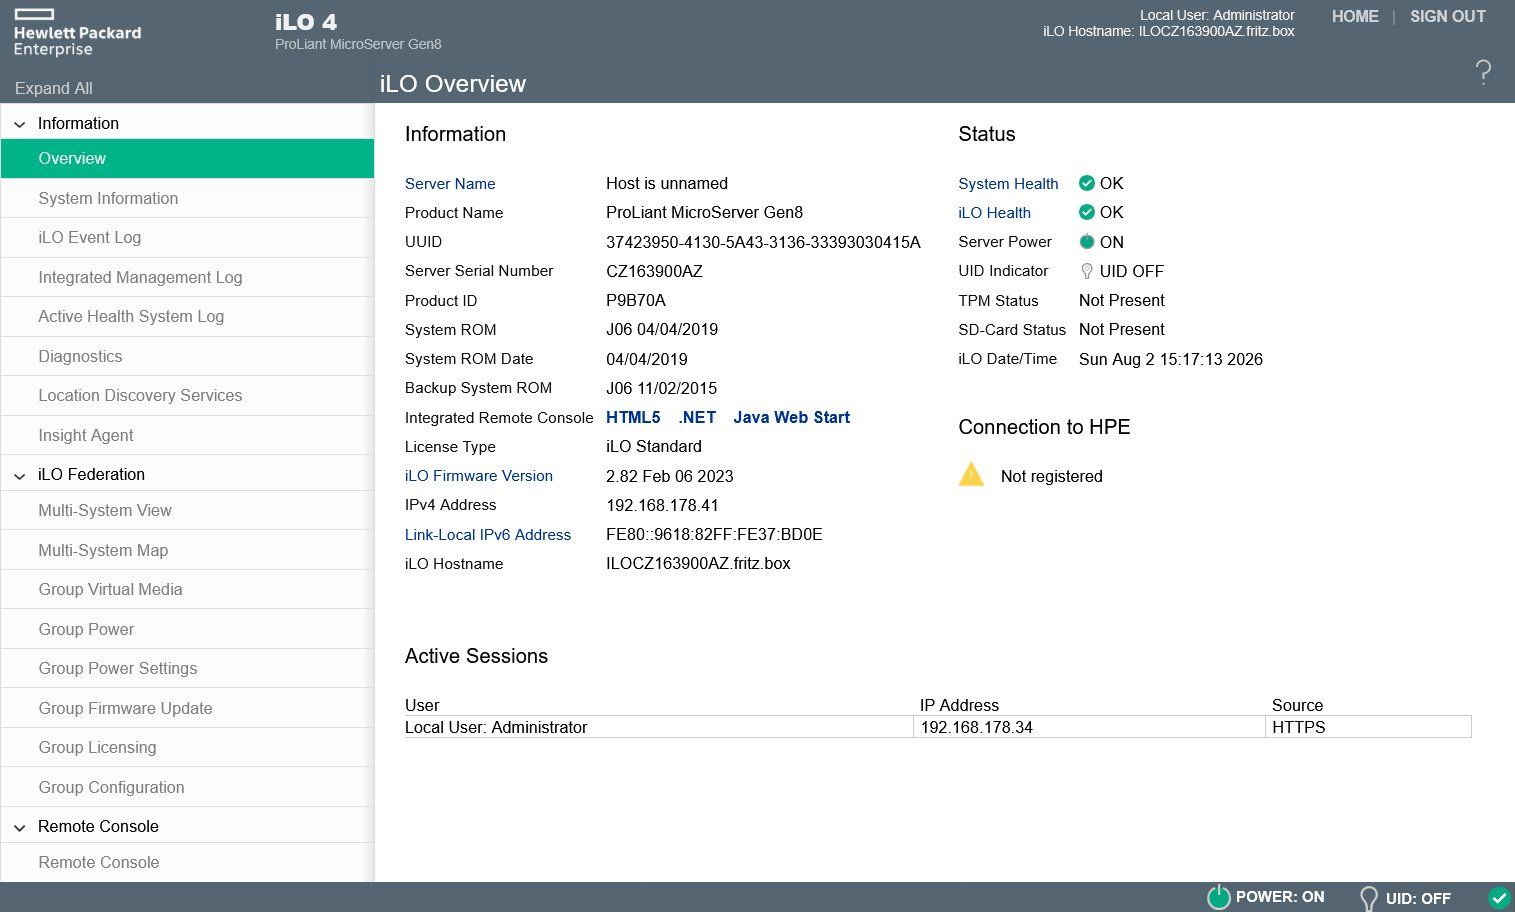
Task: Collapse the Information section chevron
Action: point(19,124)
